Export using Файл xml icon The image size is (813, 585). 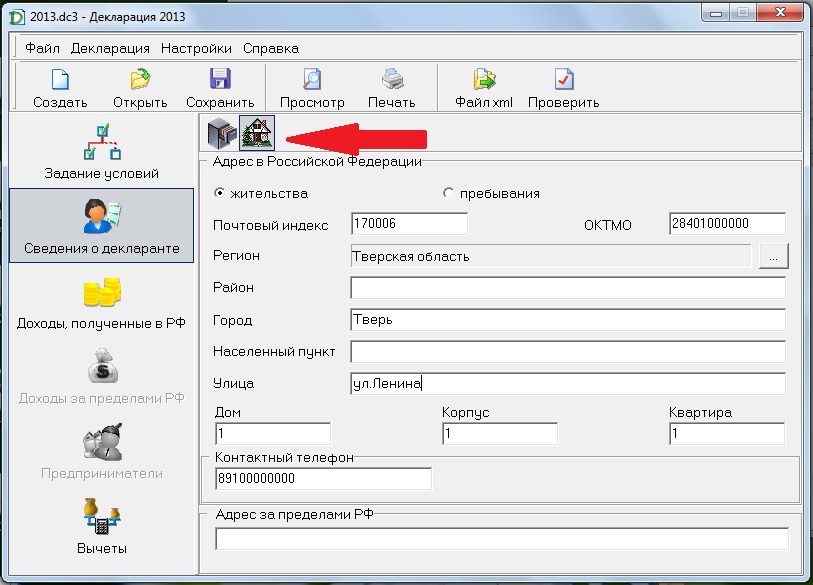click(x=484, y=79)
